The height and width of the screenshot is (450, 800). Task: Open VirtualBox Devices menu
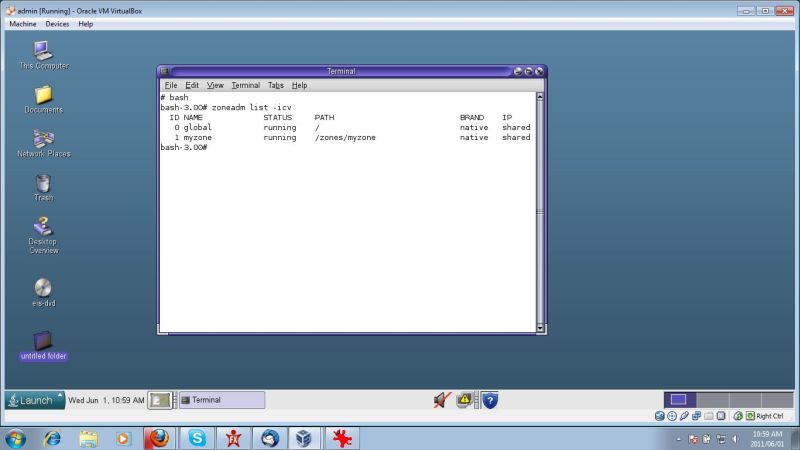click(x=57, y=24)
